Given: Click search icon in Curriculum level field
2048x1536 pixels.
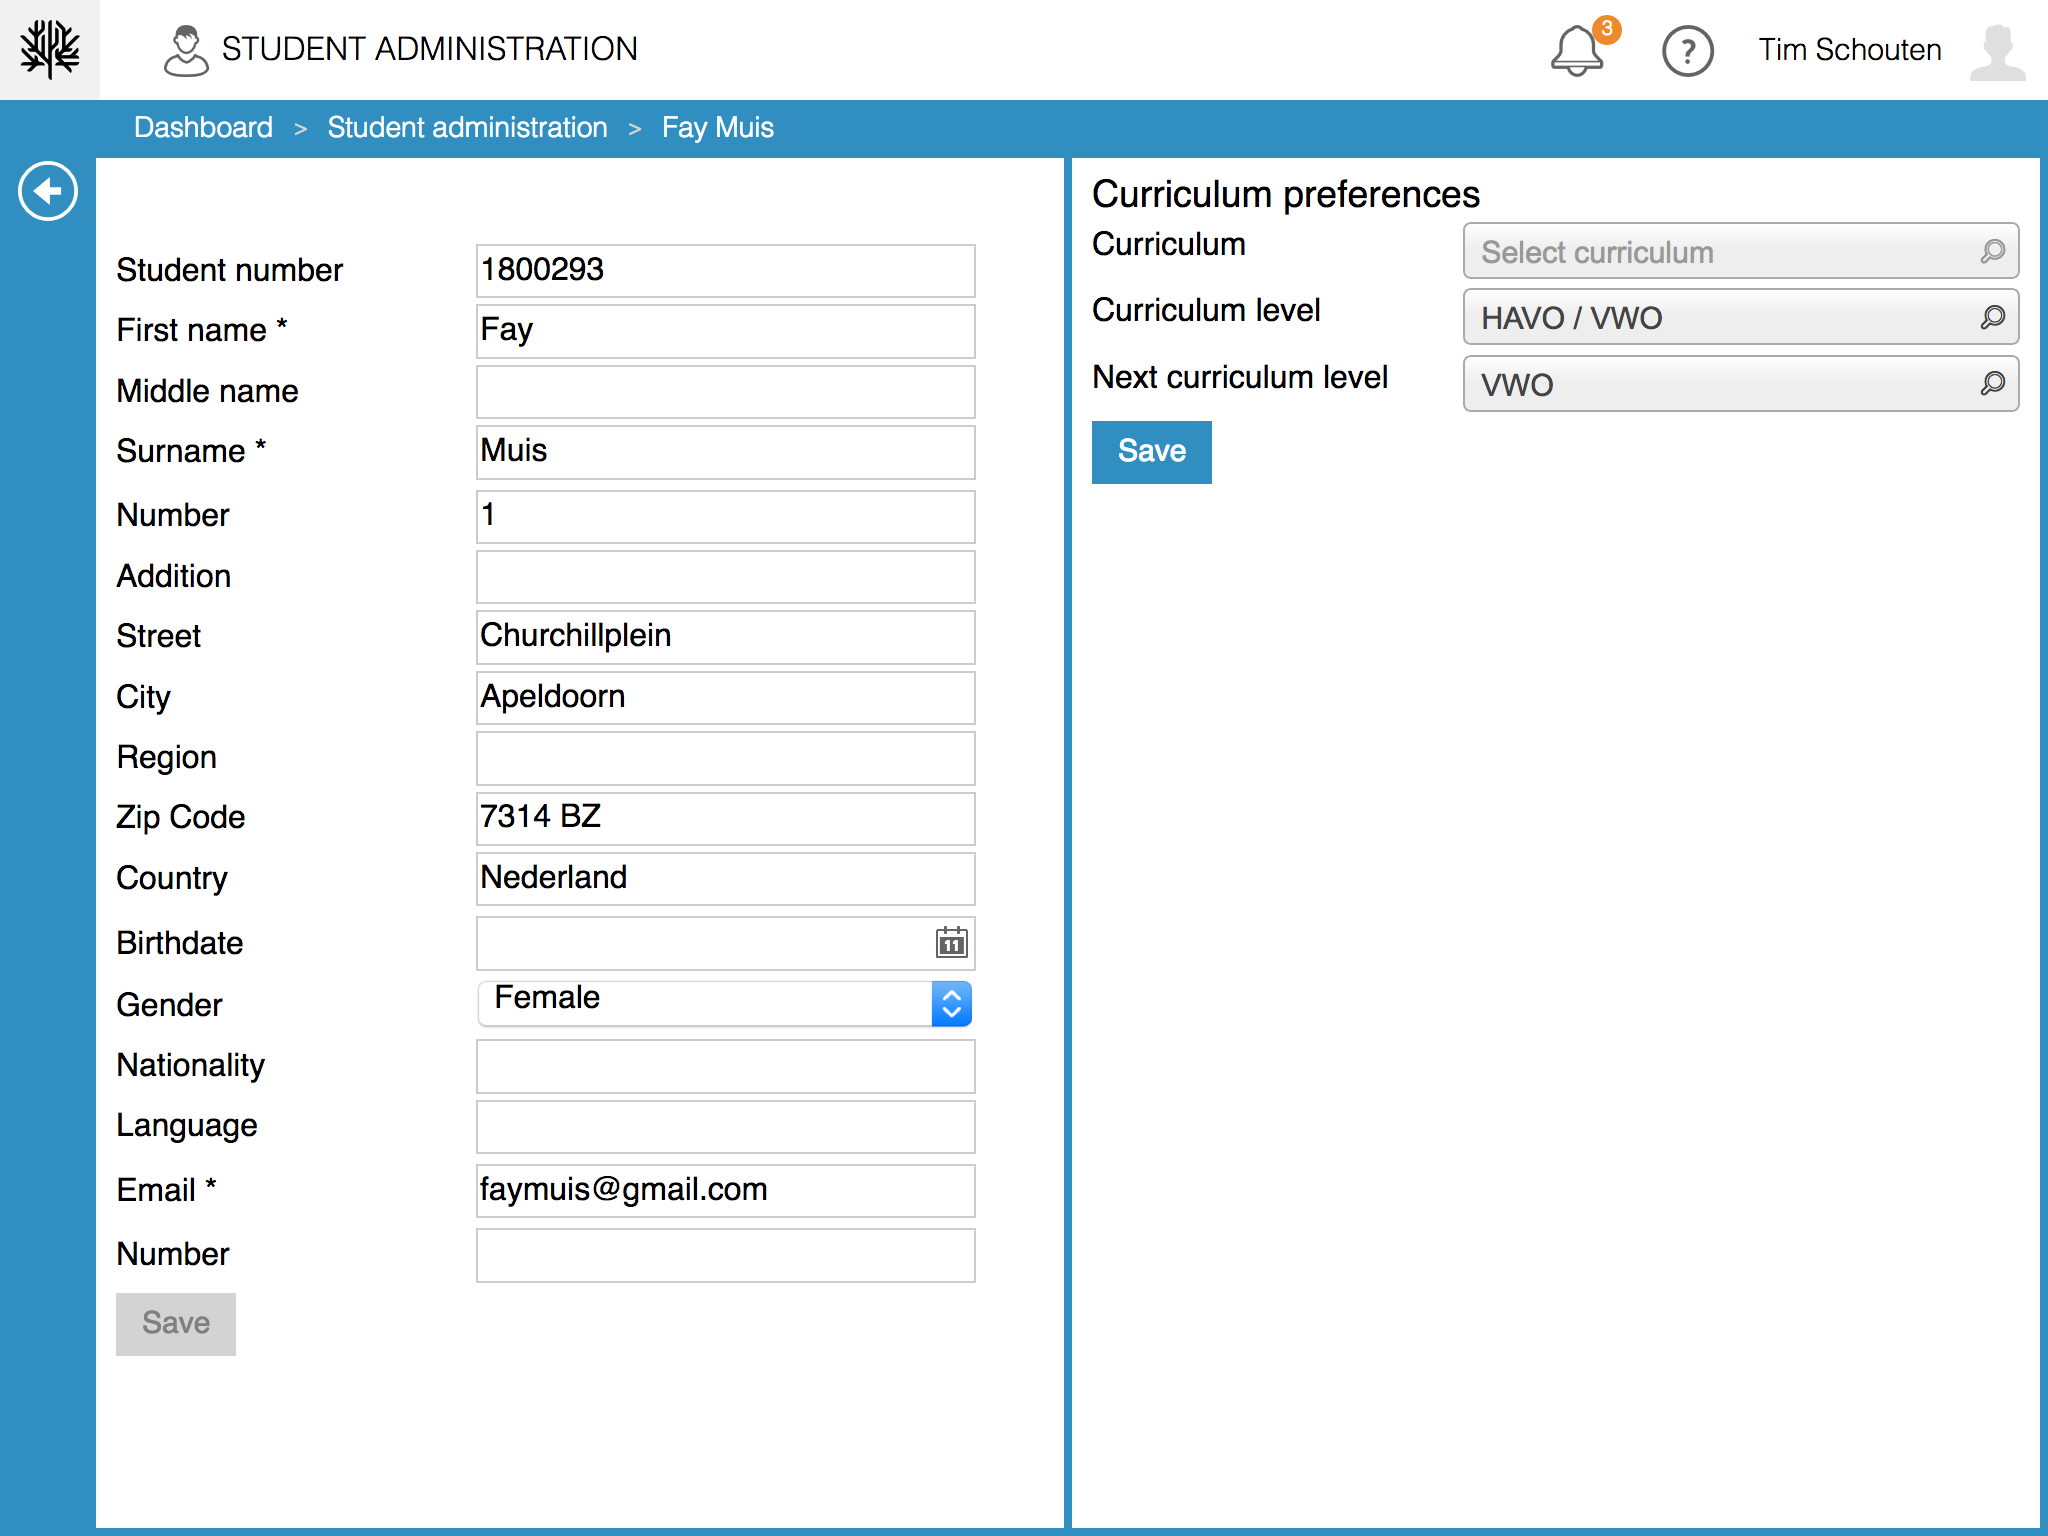Looking at the screenshot, I should [1992, 318].
